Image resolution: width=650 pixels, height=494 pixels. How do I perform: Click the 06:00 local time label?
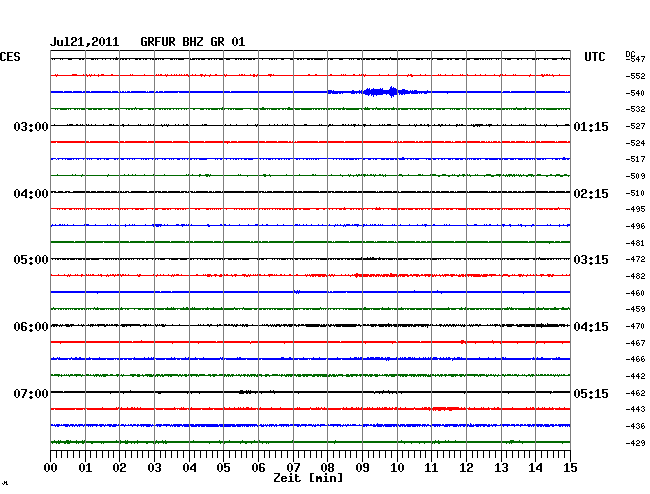[x=31, y=327]
